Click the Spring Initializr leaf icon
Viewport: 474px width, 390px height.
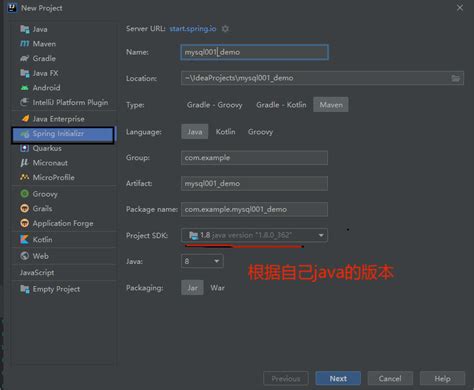point(25,134)
